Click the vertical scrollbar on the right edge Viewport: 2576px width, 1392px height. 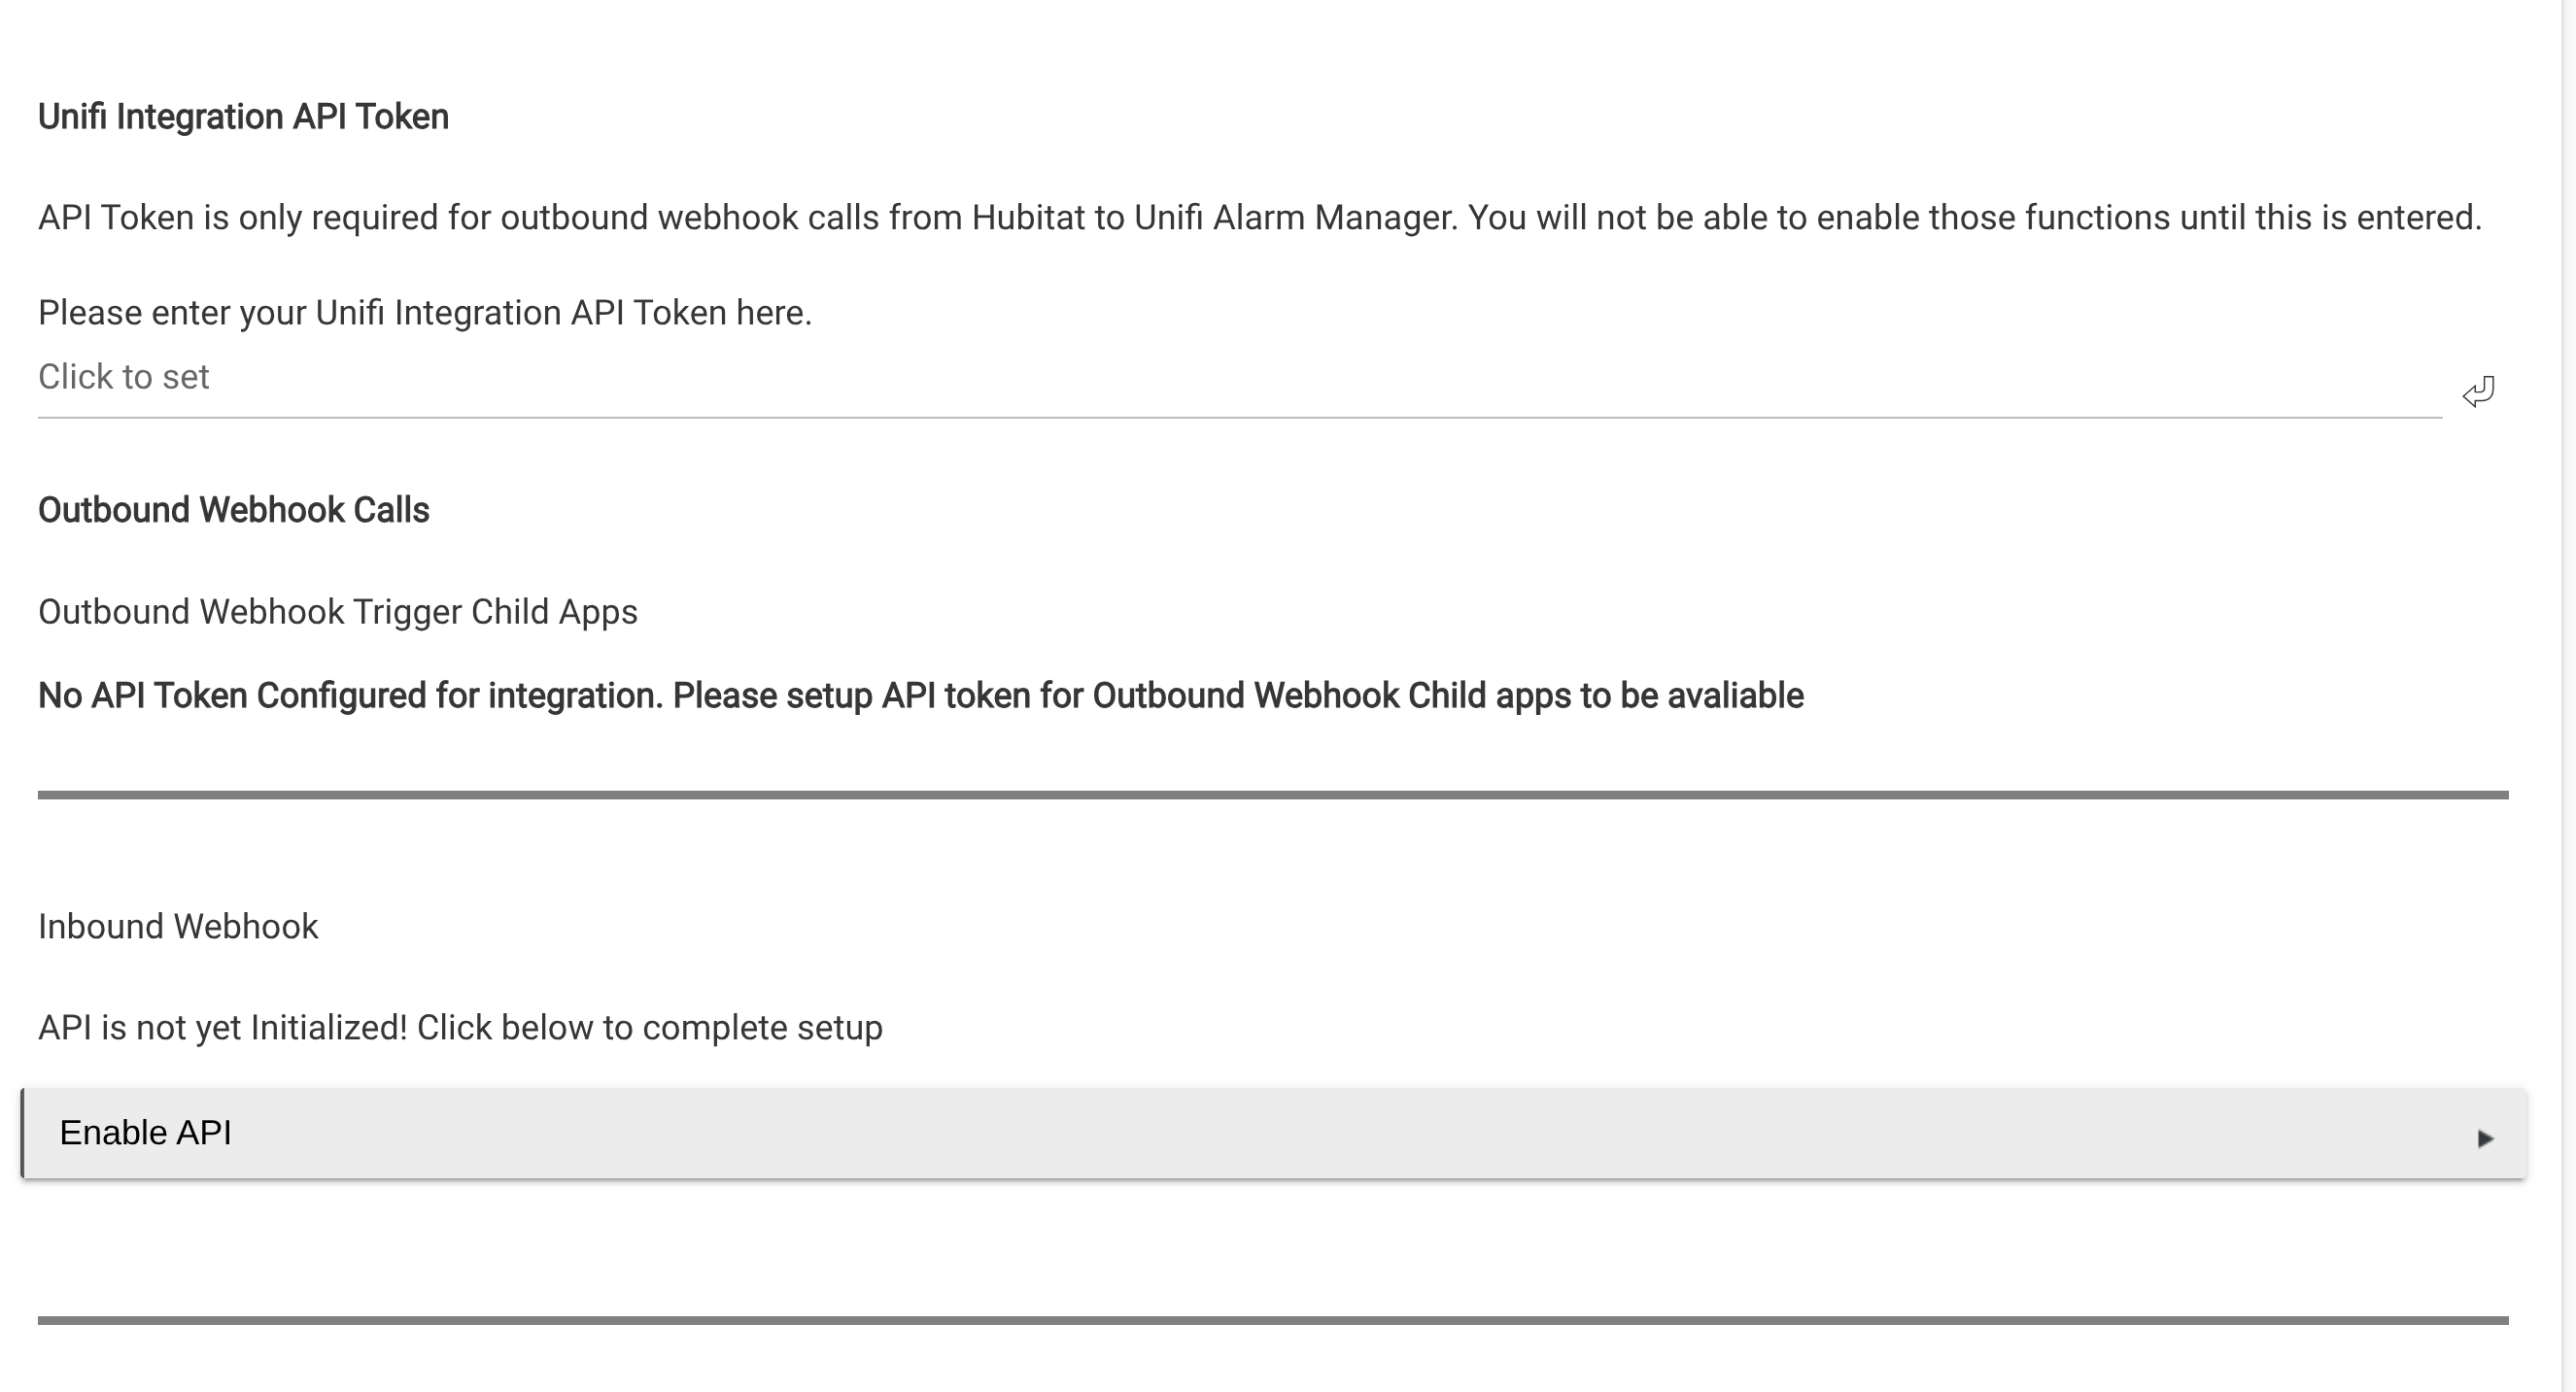coord(2568,696)
